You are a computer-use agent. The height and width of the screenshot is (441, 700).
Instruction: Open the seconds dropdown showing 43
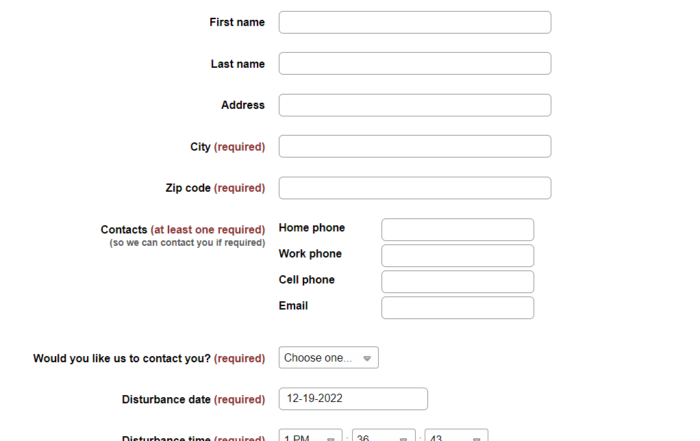click(456, 437)
